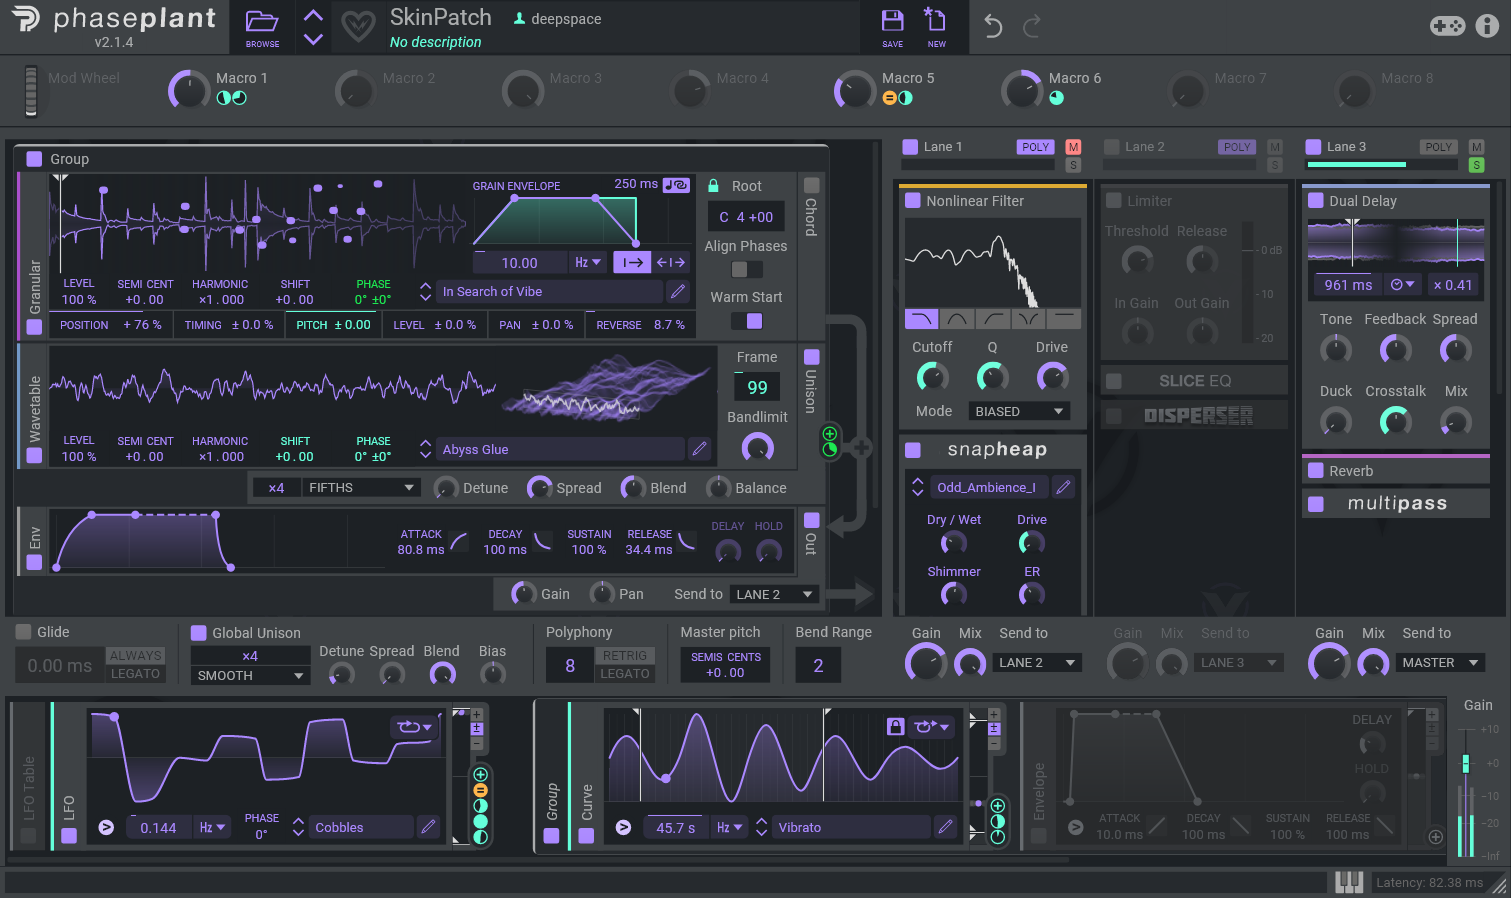
Task: Click the LEGATO glide button
Action: click(x=135, y=674)
